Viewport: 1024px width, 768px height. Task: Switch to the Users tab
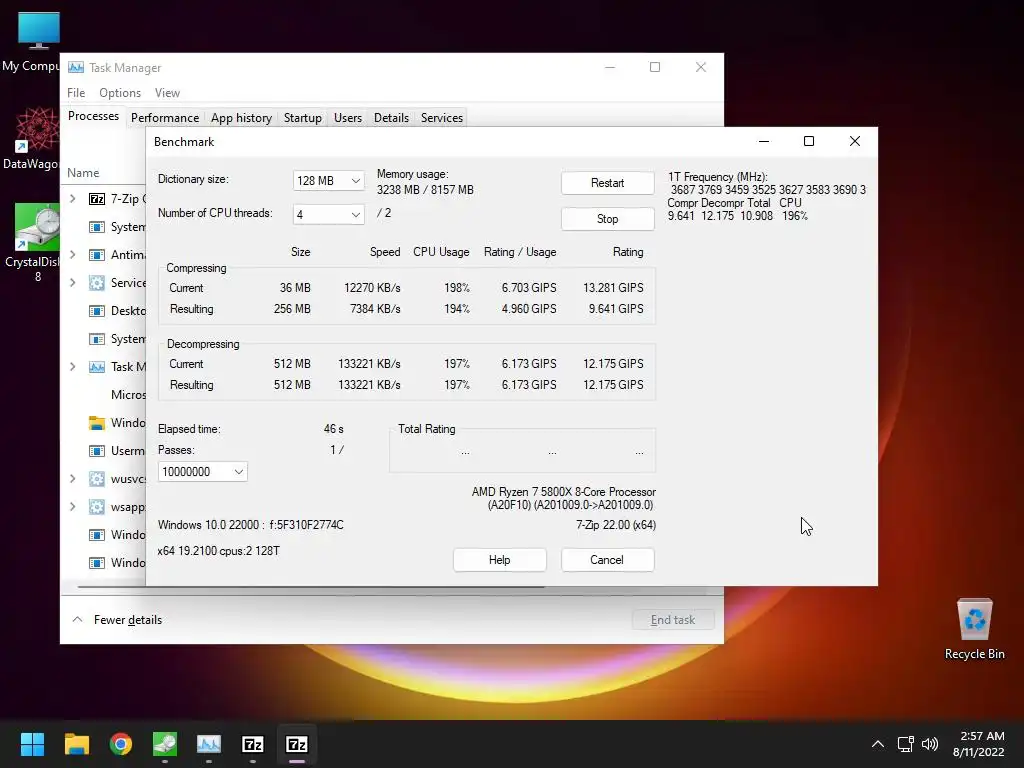(x=347, y=118)
